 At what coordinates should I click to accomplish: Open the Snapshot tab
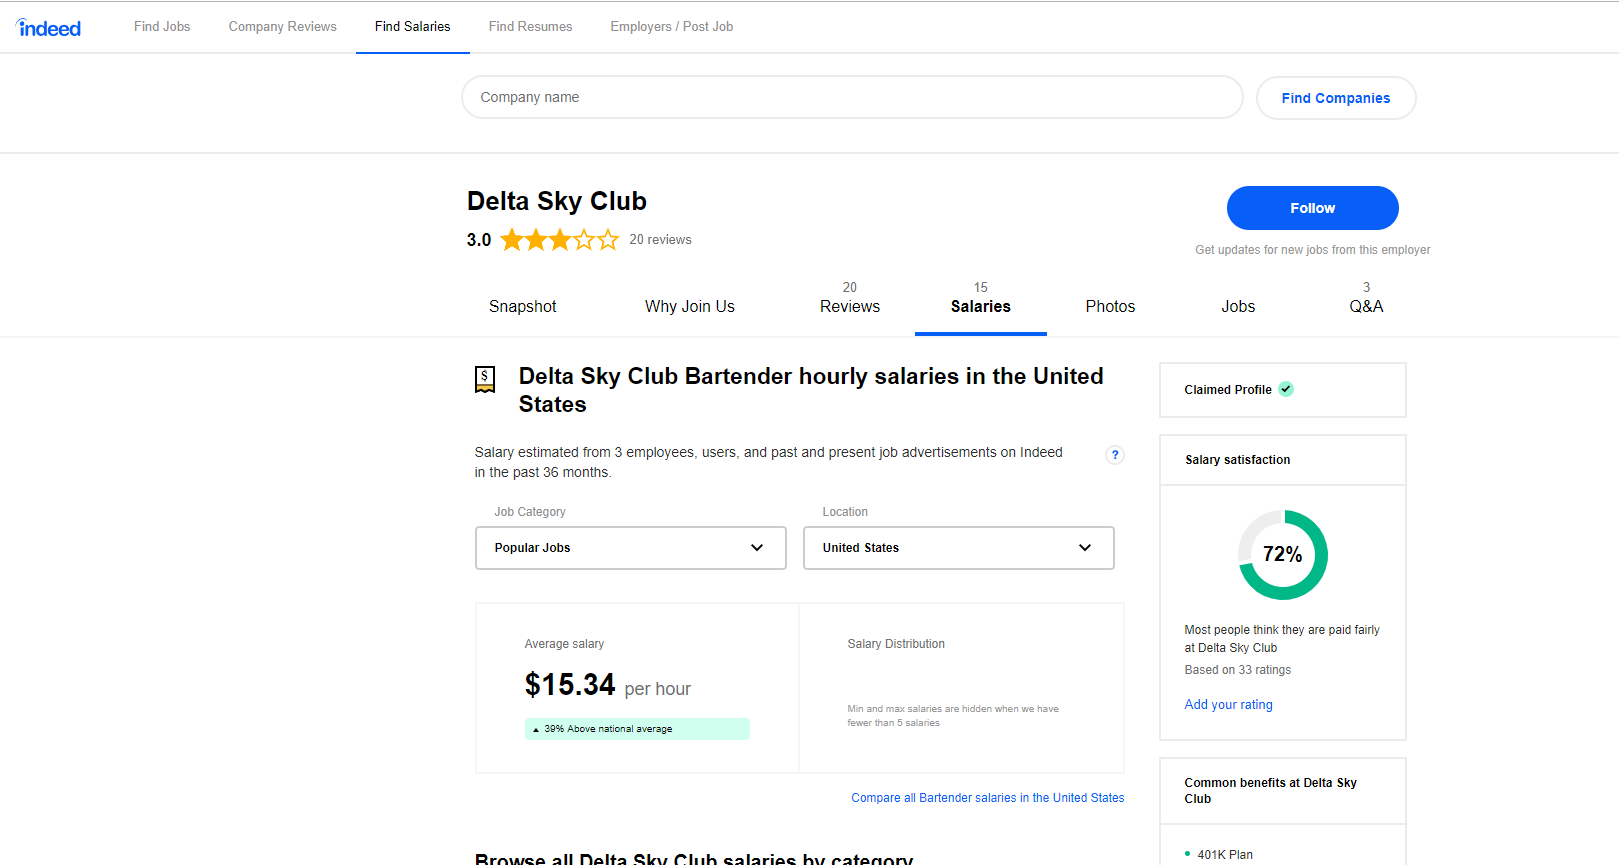(x=523, y=307)
